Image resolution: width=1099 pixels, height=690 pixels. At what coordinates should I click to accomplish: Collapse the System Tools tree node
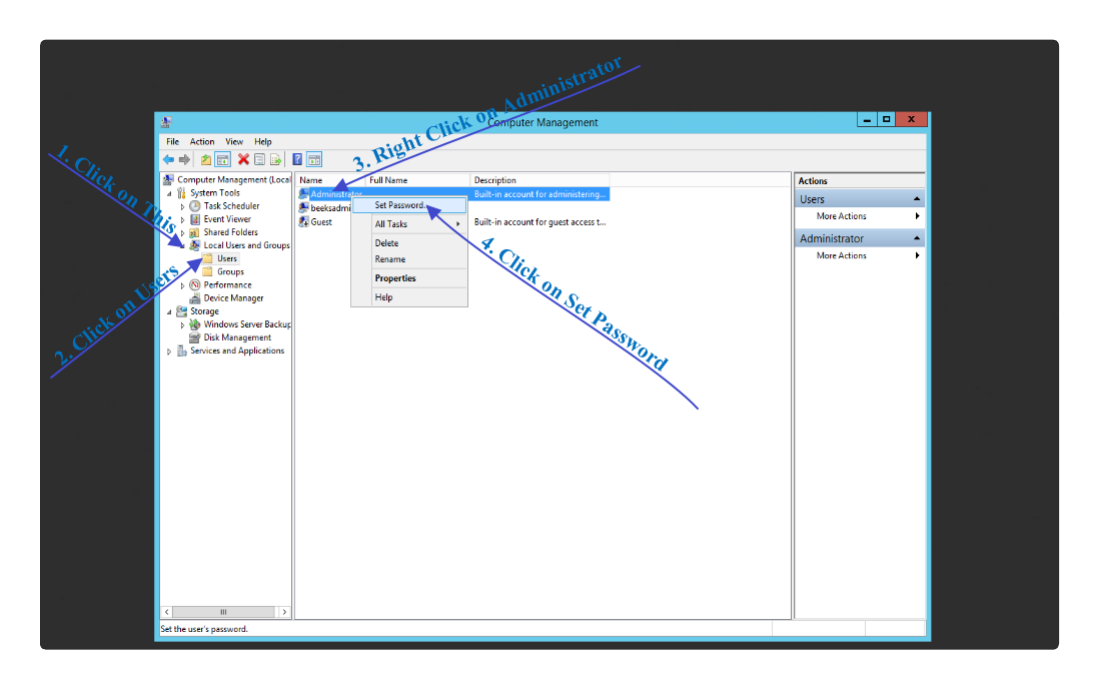(x=169, y=194)
